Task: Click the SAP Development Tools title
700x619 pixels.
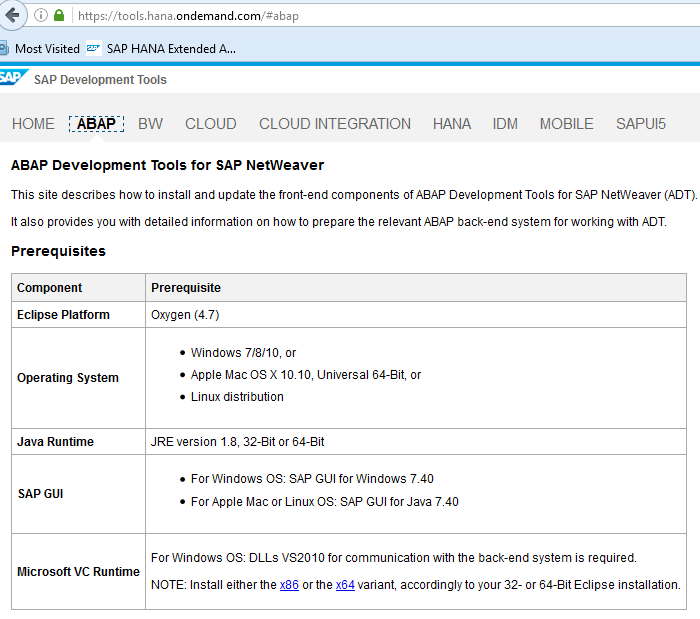Action: [x=100, y=80]
